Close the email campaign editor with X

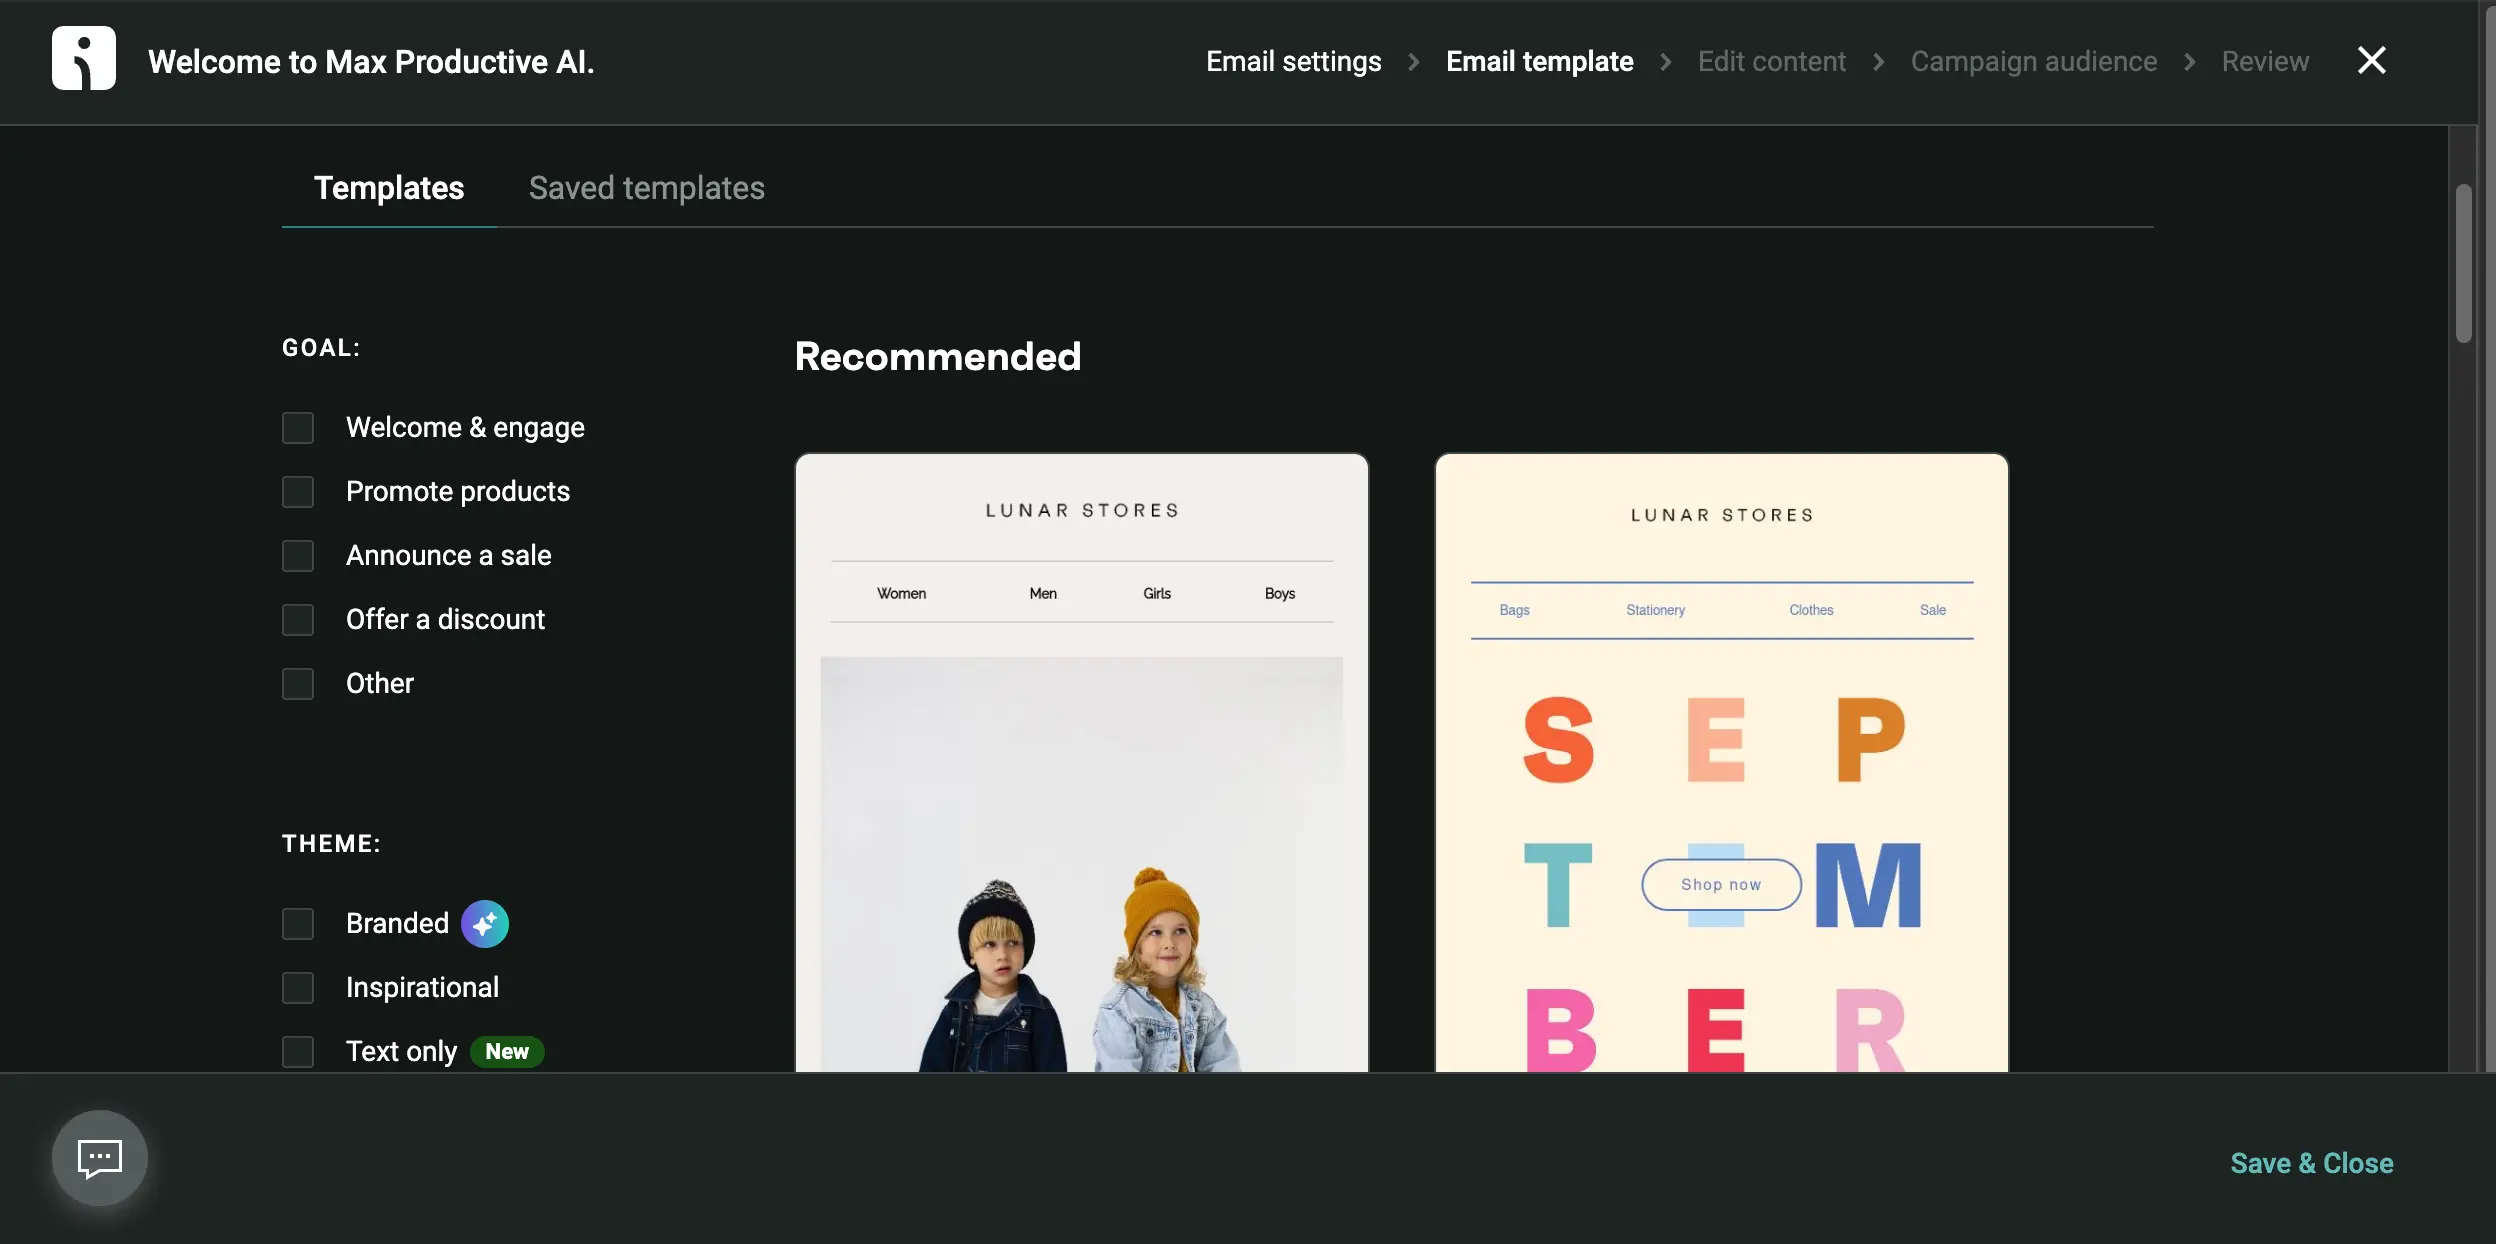click(x=2372, y=61)
